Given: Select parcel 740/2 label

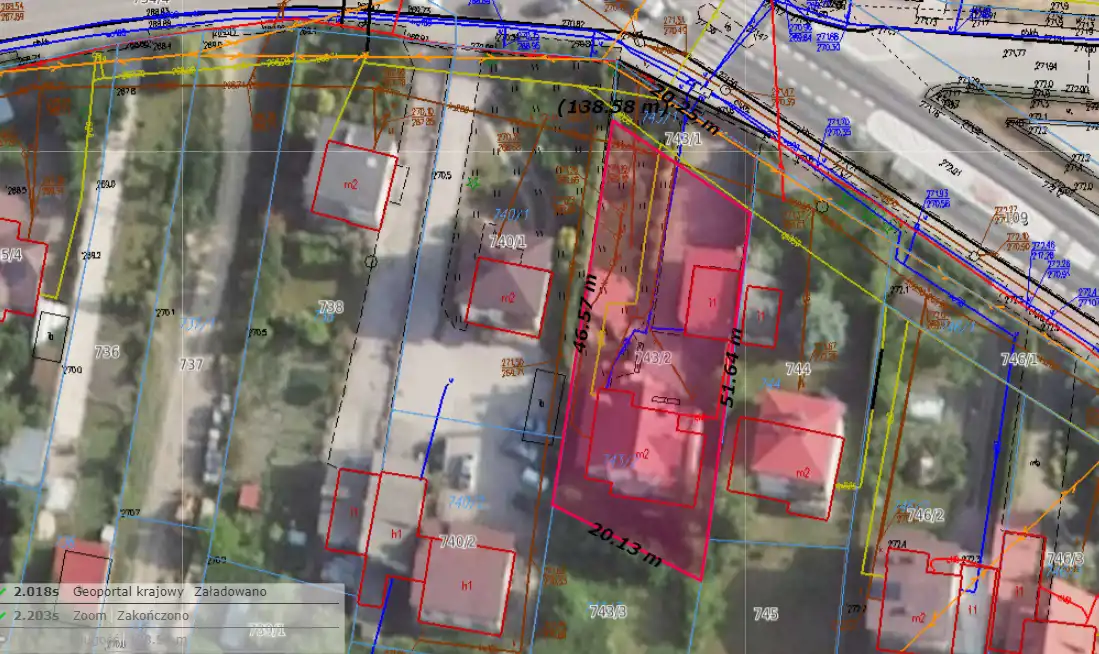Looking at the screenshot, I should (458, 541).
